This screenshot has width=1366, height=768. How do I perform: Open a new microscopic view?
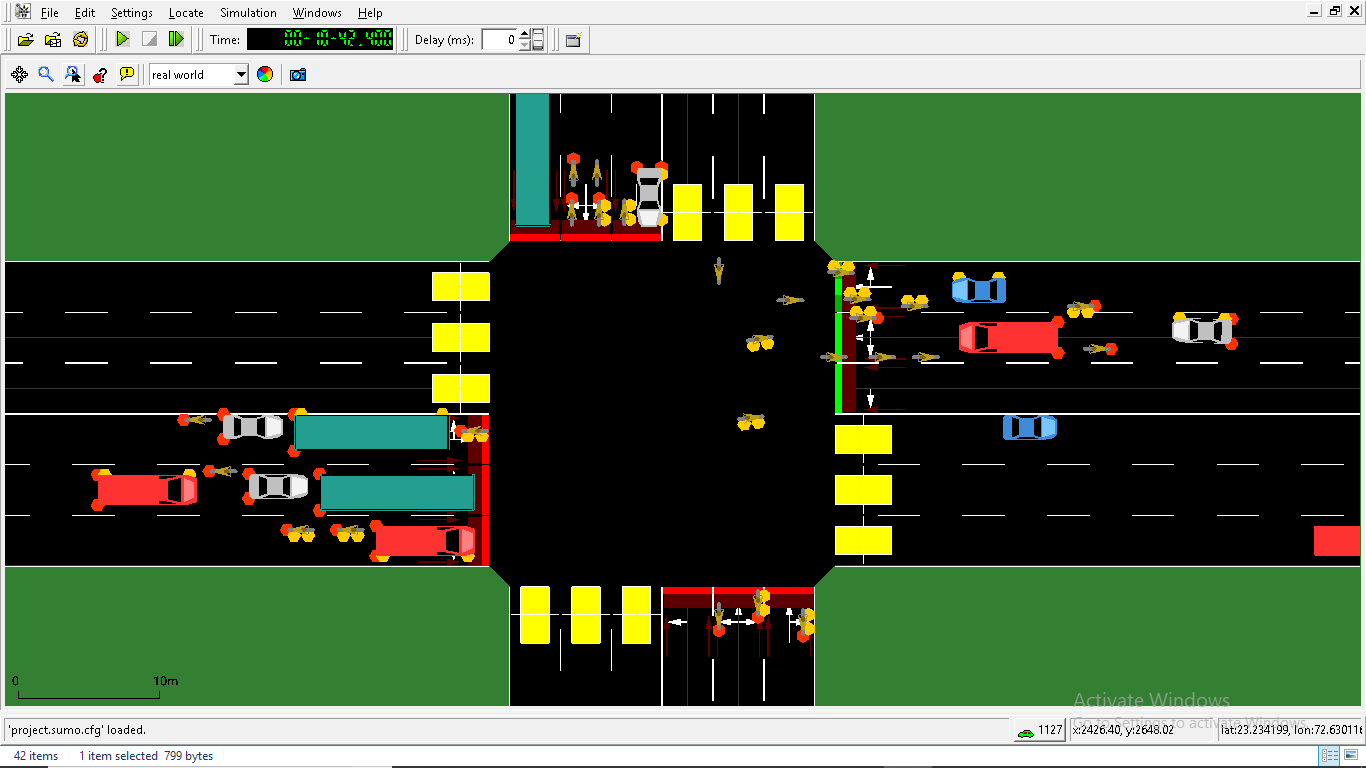pyautogui.click(x=573, y=40)
